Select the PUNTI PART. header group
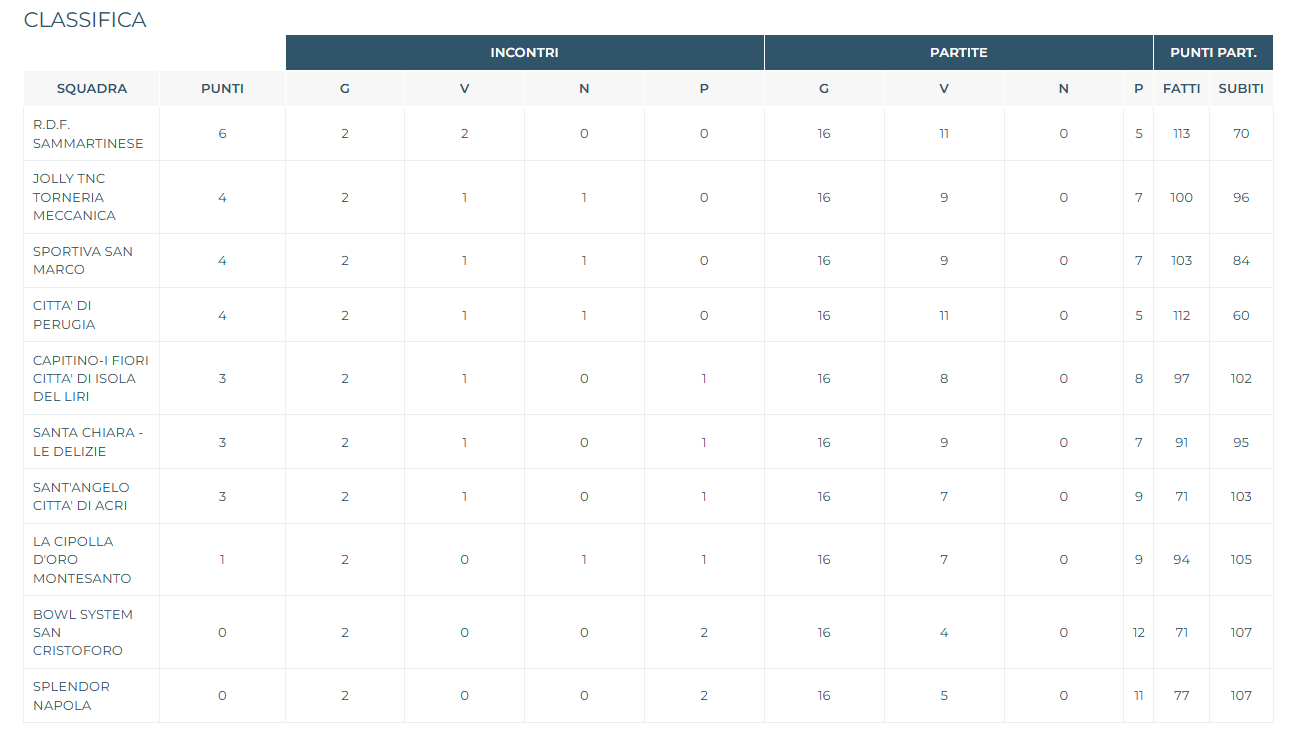 (x=1214, y=53)
